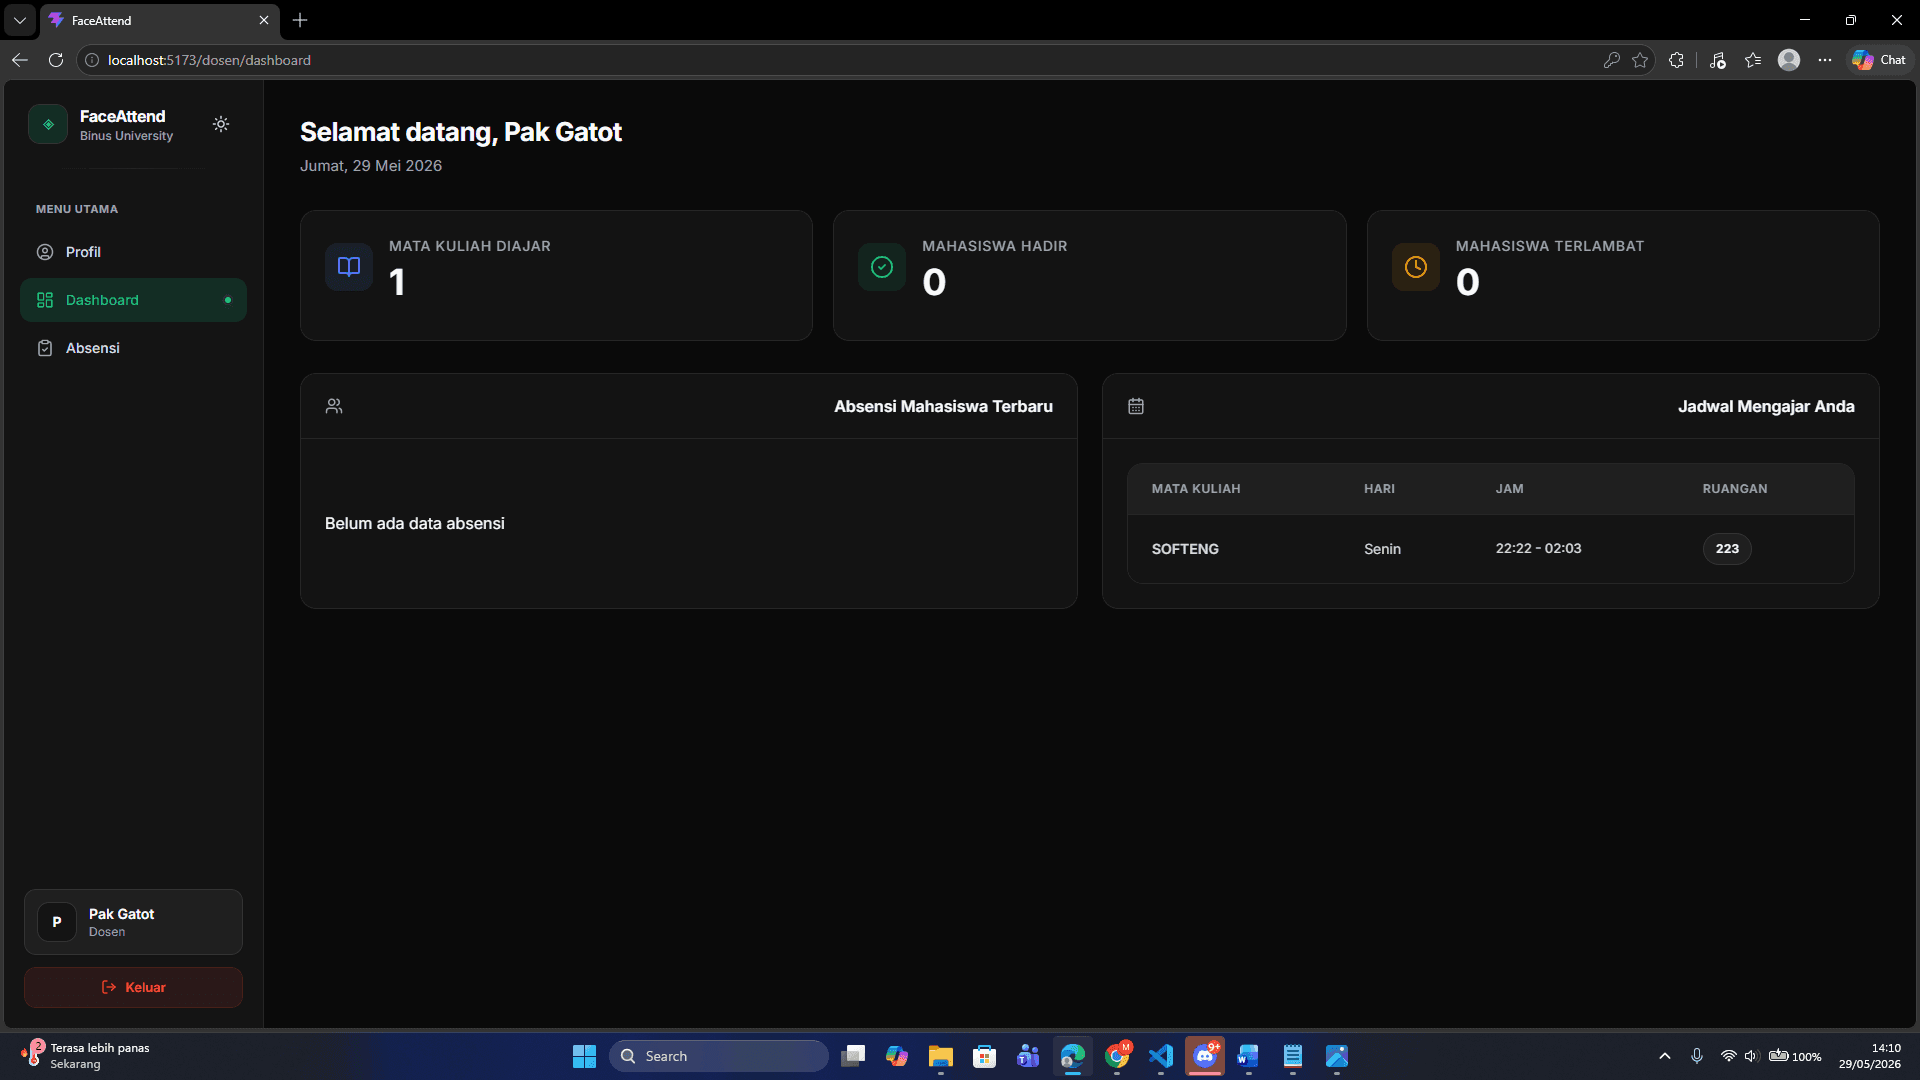
Task: Open Google Chrome from the taskbar
Action: point(1117,1056)
